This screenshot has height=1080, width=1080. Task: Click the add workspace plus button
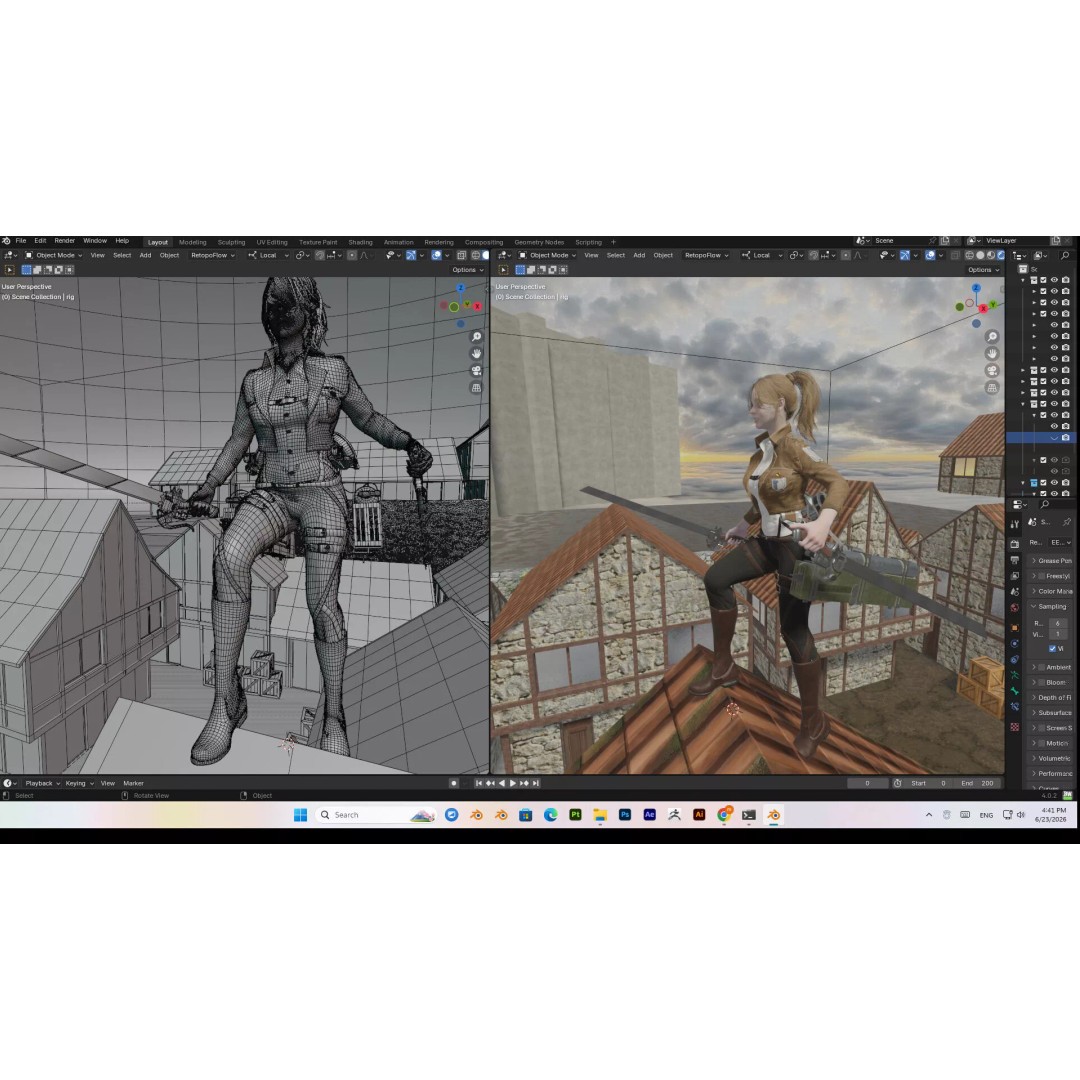point(613,242)
